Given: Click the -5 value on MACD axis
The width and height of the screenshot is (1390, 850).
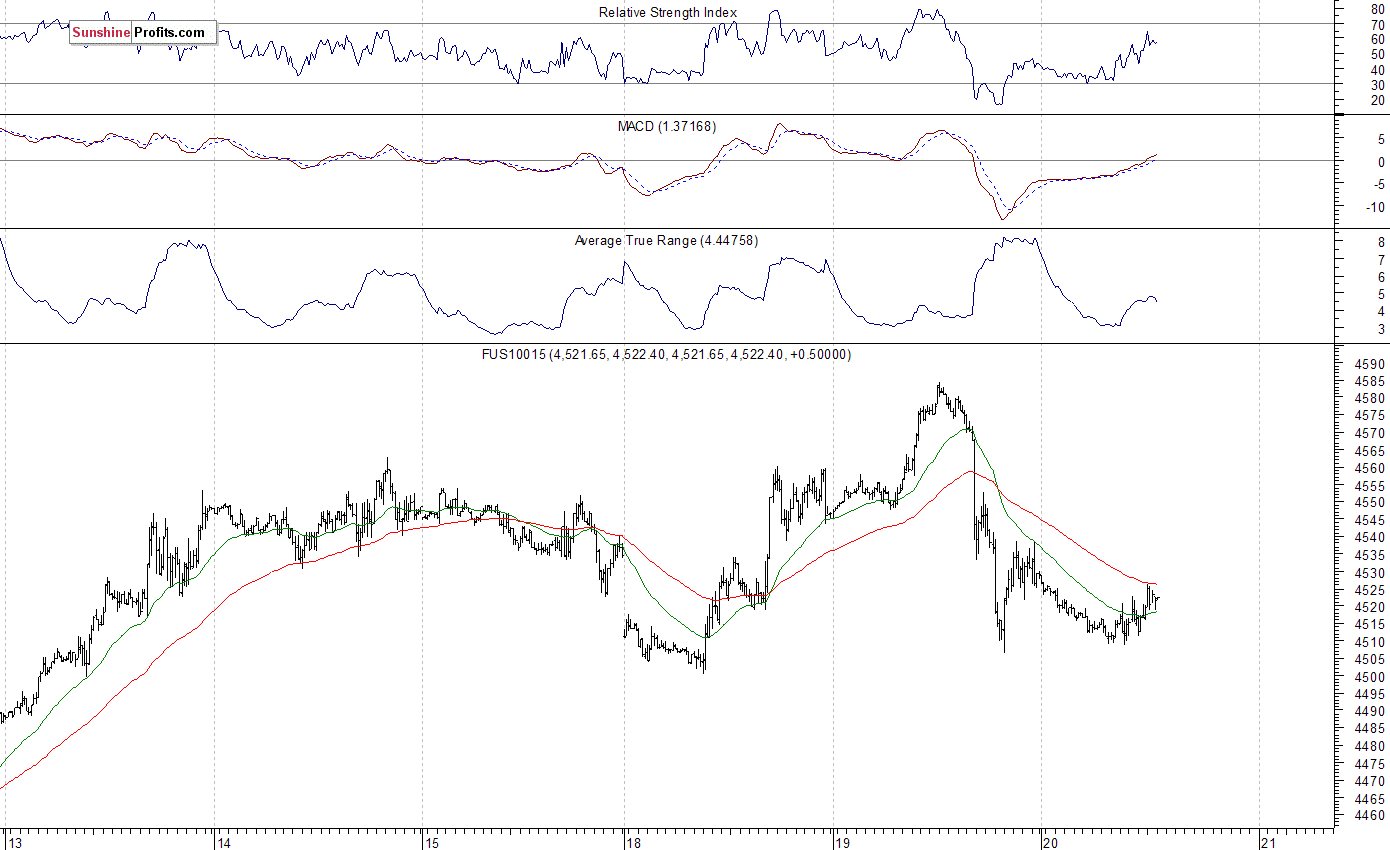Looking at the screenshot, I should pyautogui.click(x=1380, y=184).
